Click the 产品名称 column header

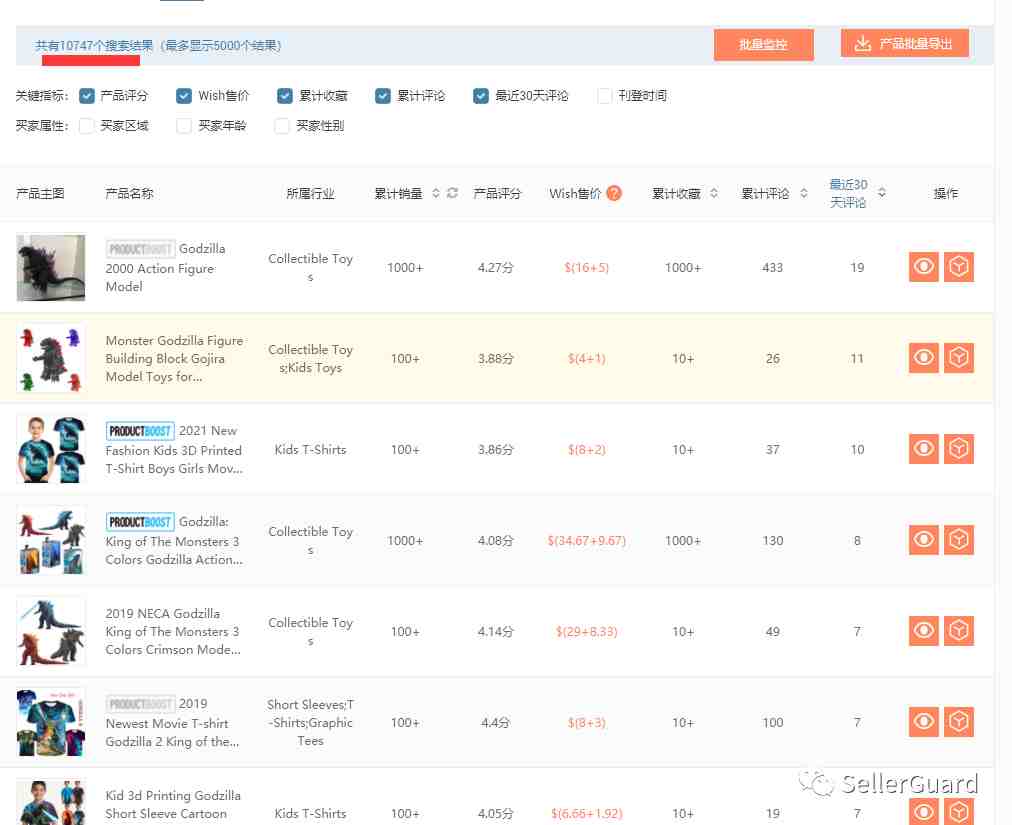(x=129, y=193)
